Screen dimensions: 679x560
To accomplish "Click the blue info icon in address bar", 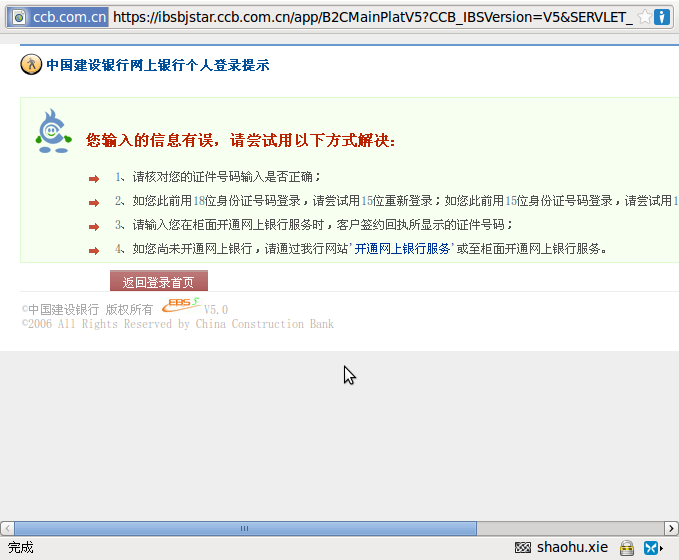I will 662,17.
